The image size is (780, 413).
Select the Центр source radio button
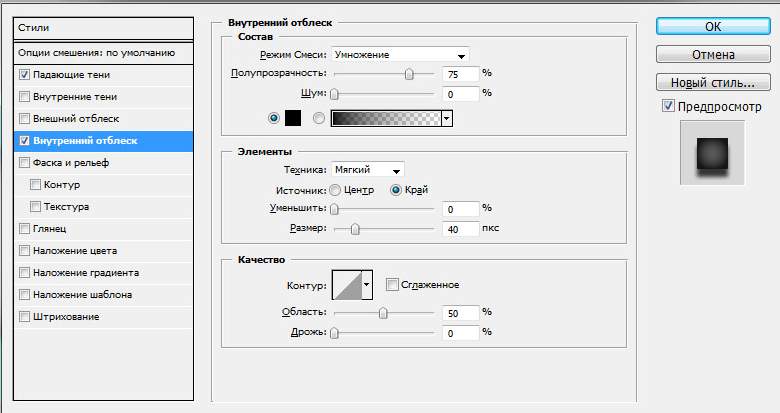[x=335, y=190]
